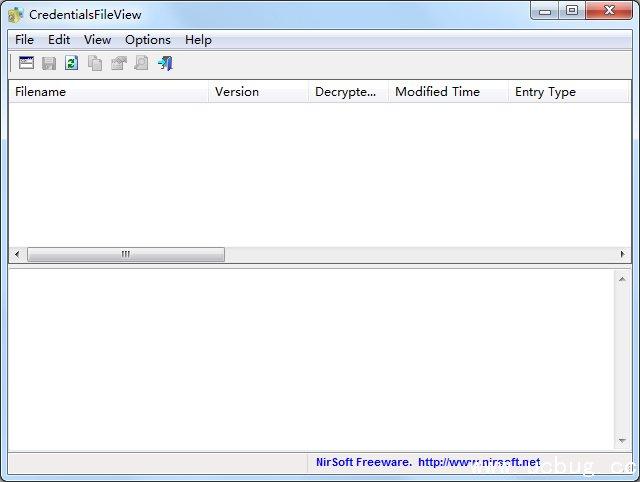Maximize the CredentialsFileView window
This screenshot has height=482, width=640.
(572, 11)
